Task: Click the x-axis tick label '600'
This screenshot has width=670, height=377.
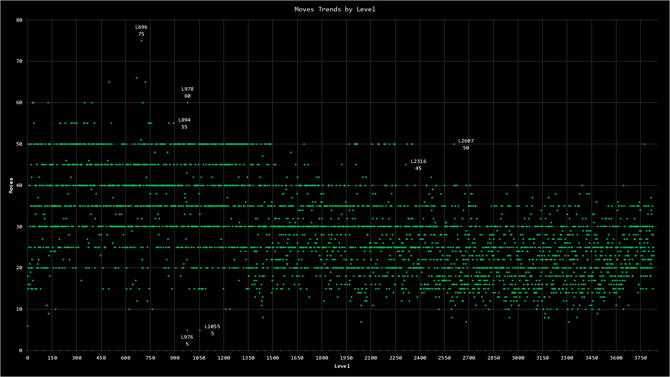Action: coord(126,358)
